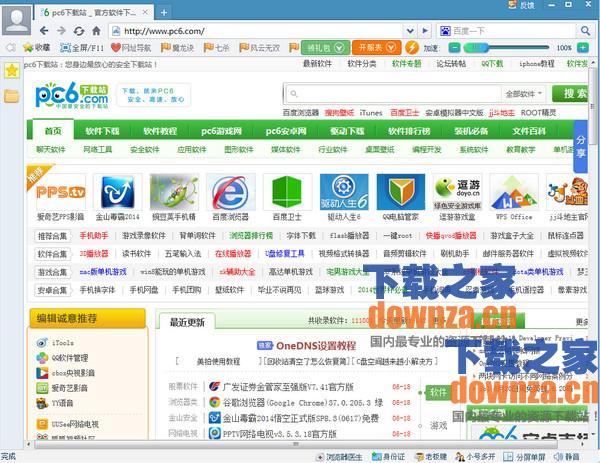Open the 五笔输入法 link
The height and width of the screenshot is (463, 600).
(x=183, y=253)
